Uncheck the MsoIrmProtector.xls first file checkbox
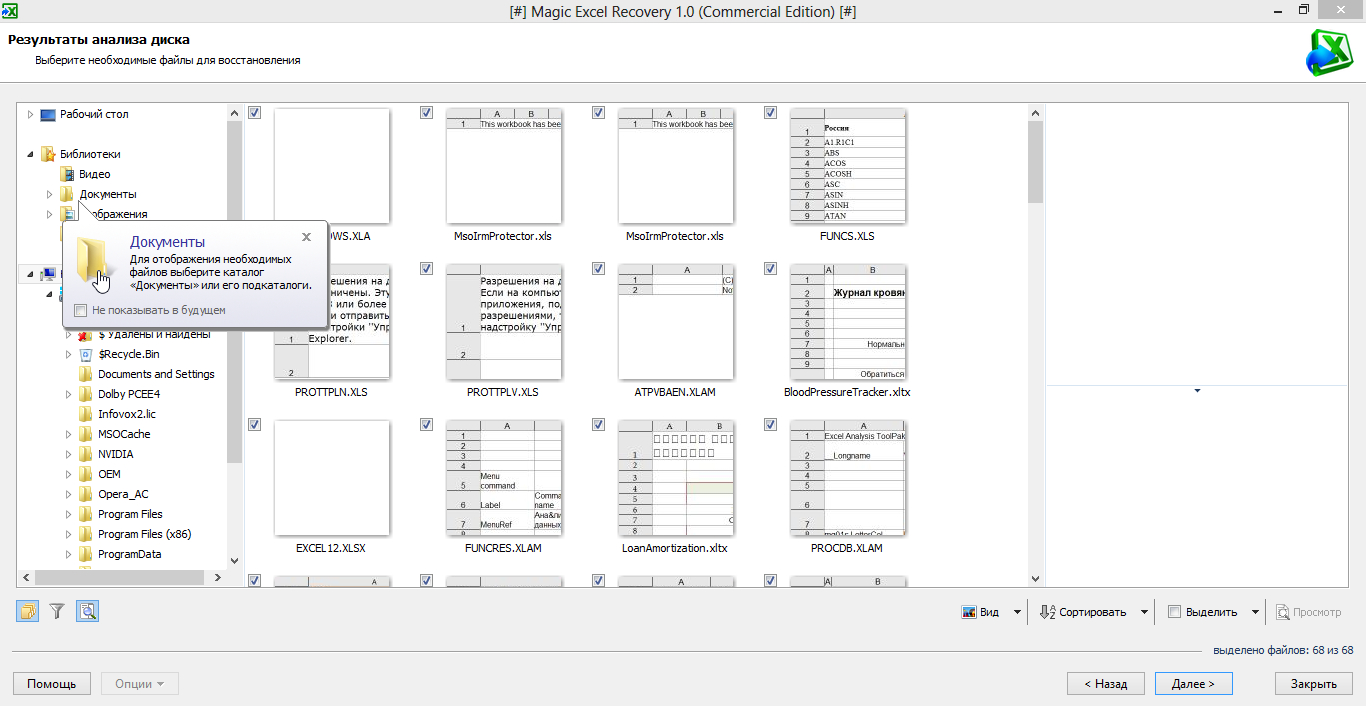1366x706 pixels. tap(427, 113)
